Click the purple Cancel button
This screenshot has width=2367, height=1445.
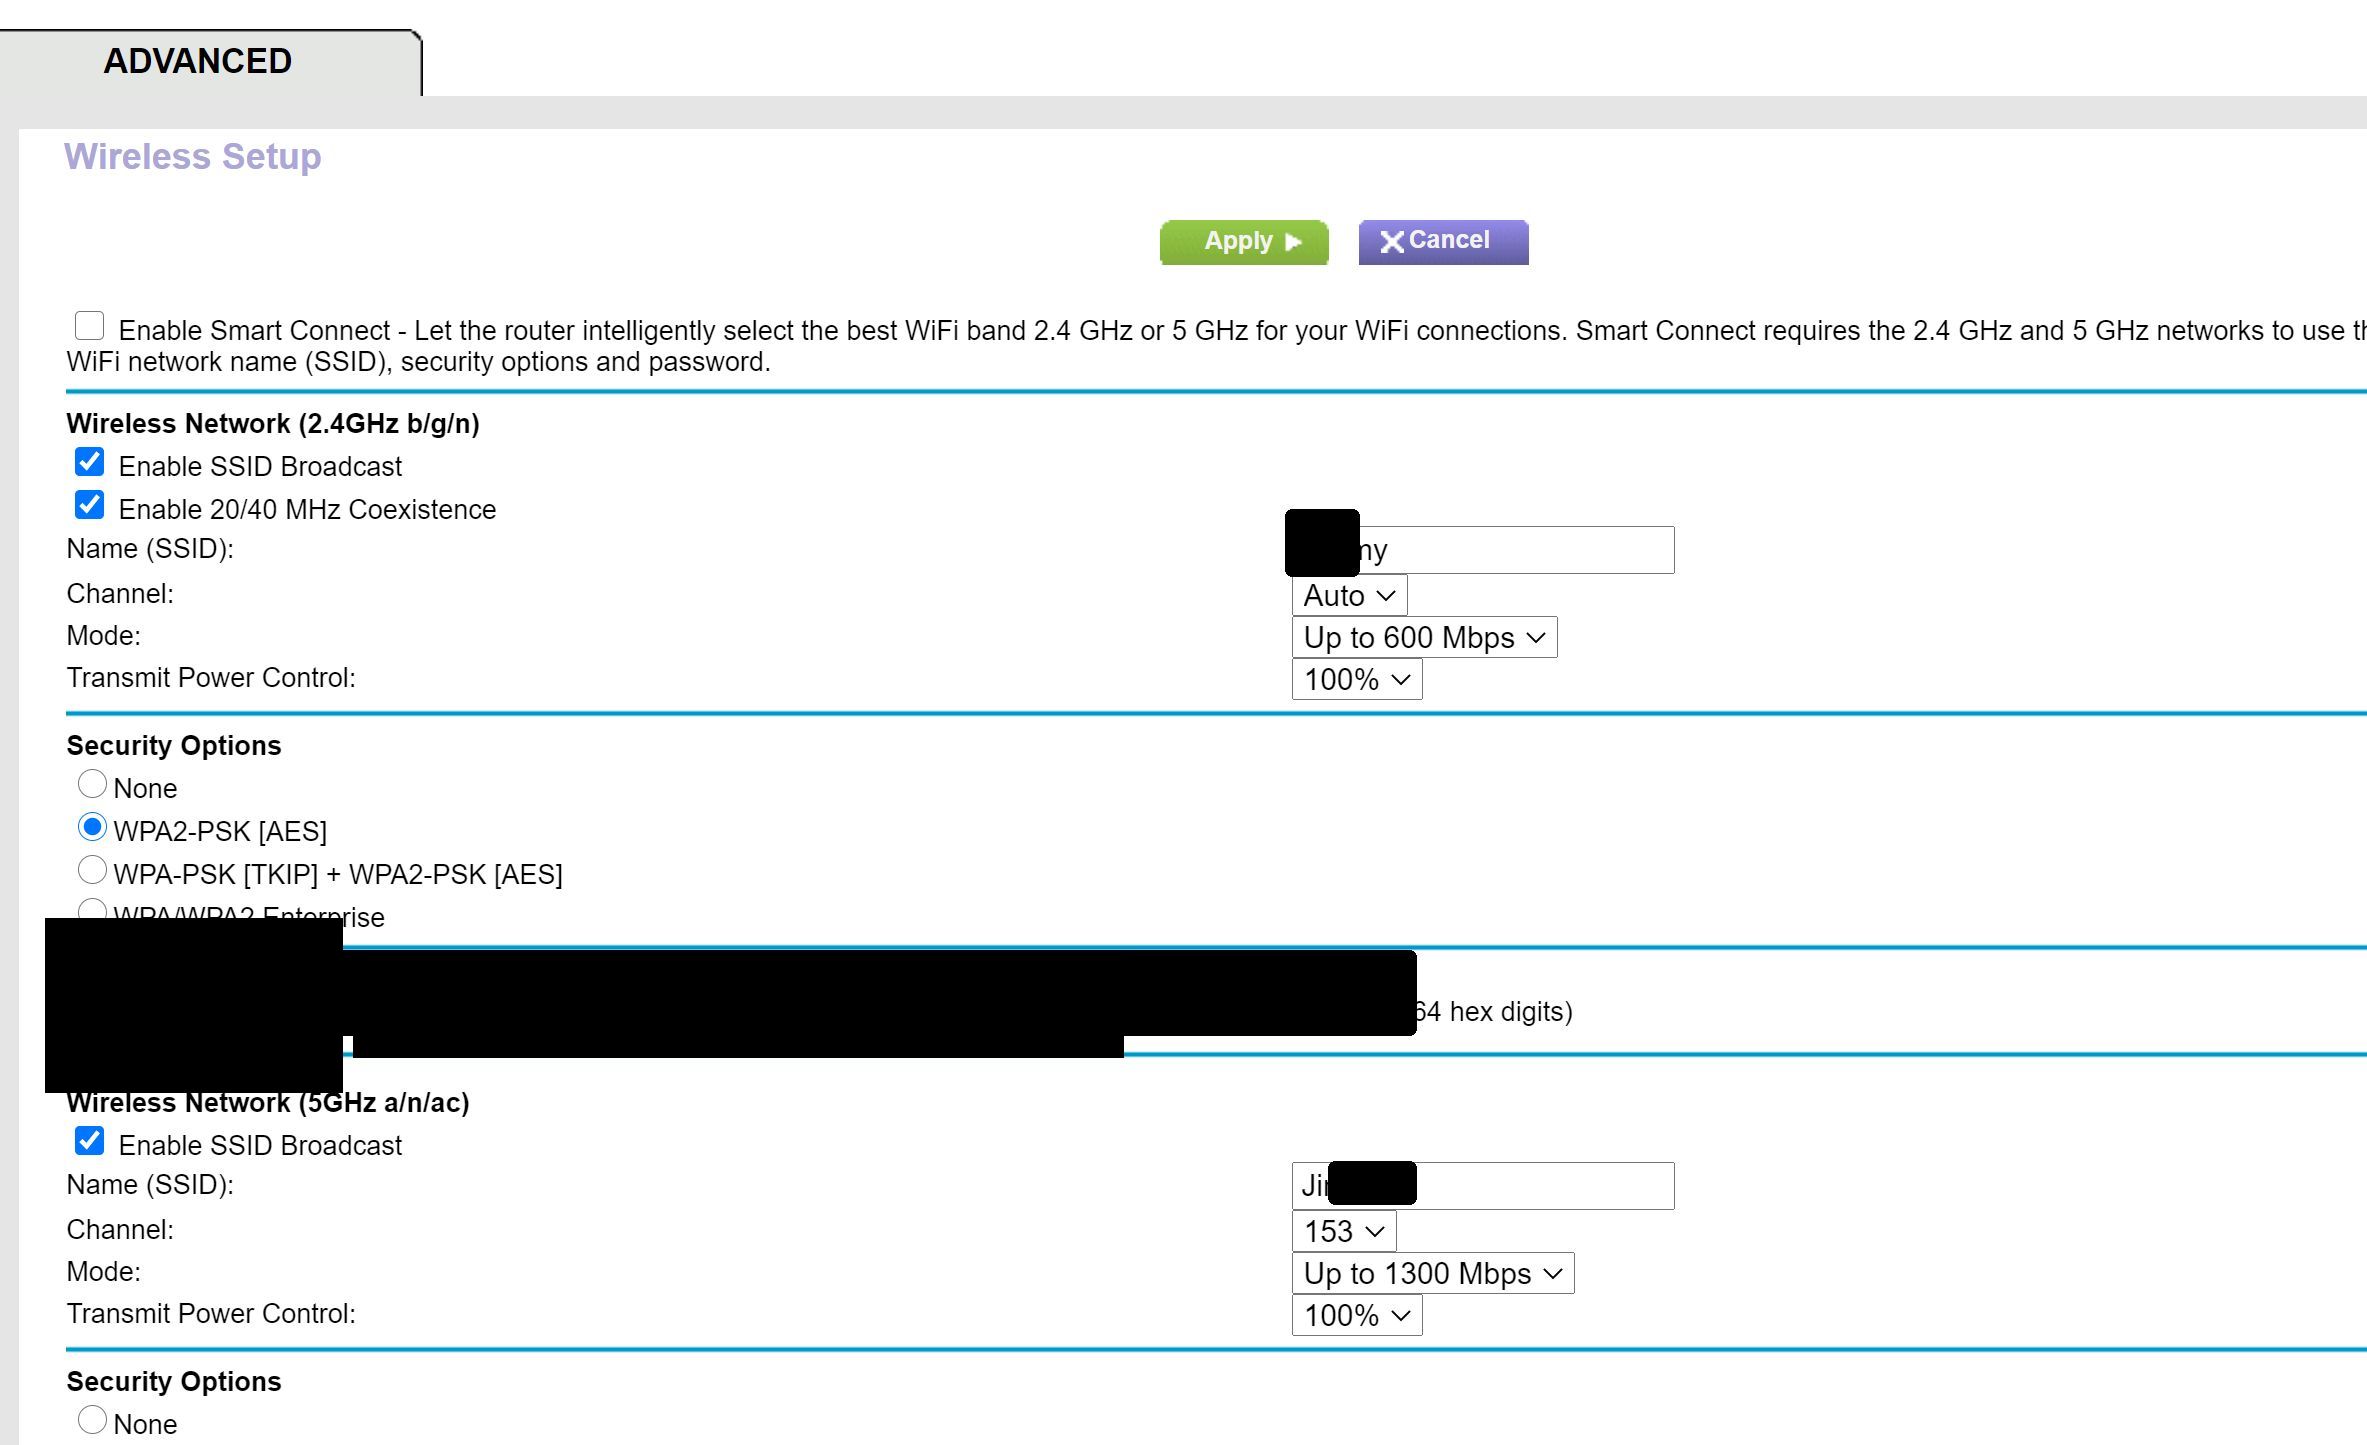1443,242
